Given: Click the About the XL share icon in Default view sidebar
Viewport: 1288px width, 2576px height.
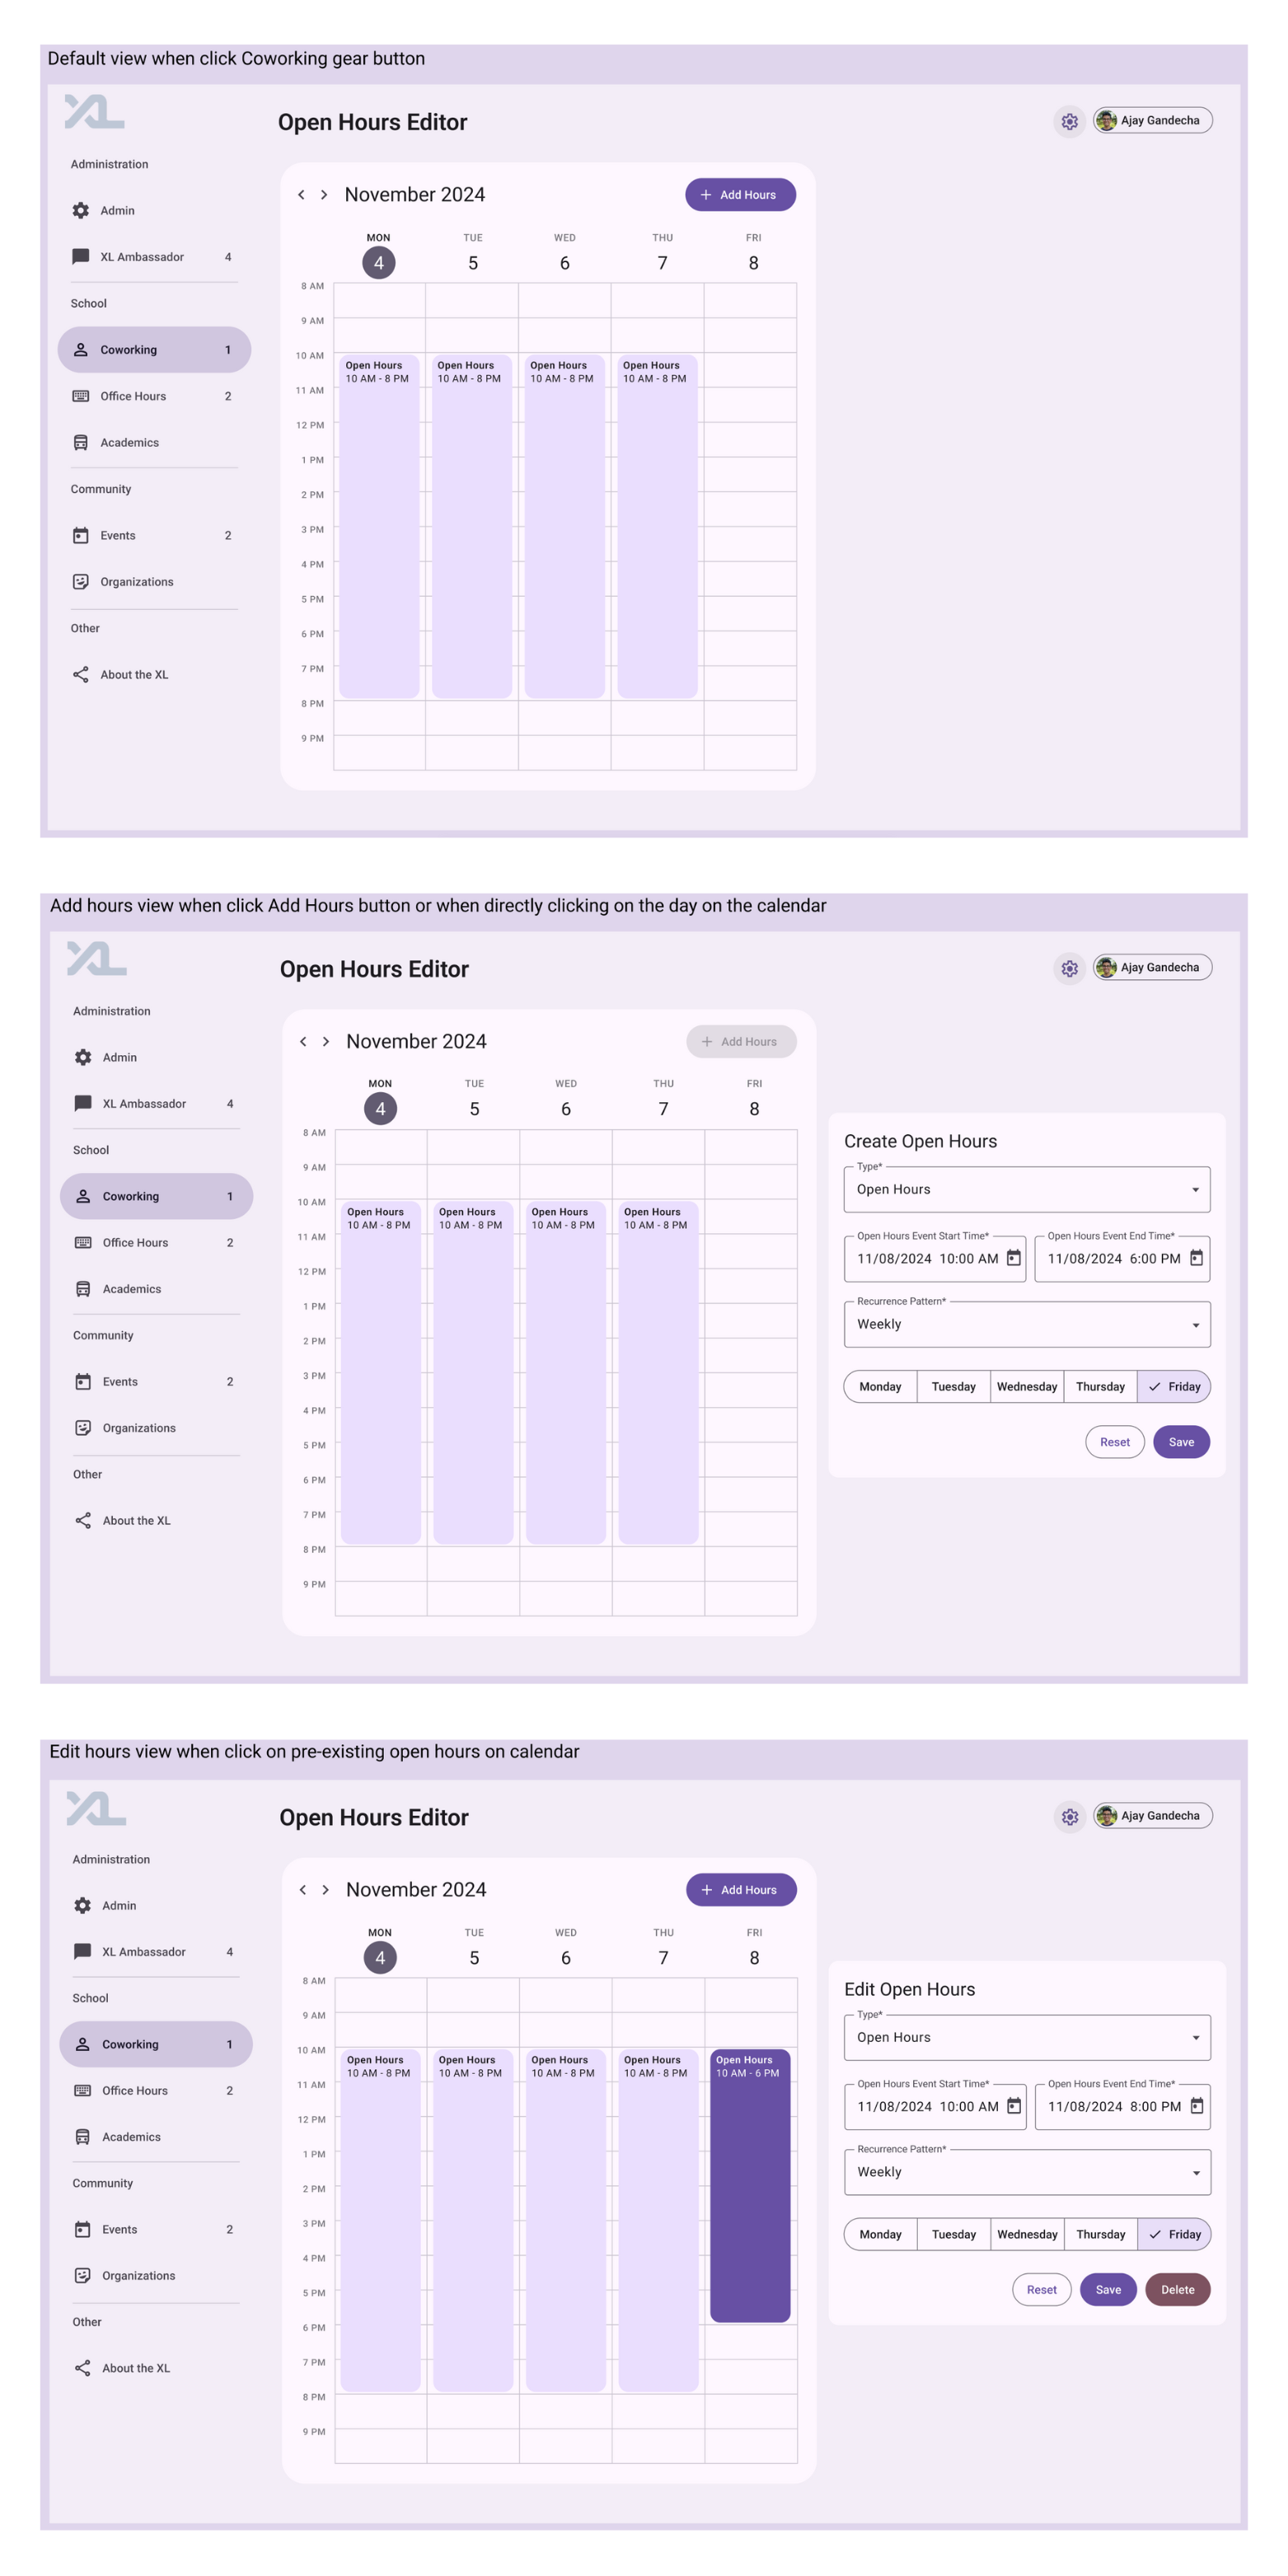Looking at the screenshot, I should [x=81, y=675].
